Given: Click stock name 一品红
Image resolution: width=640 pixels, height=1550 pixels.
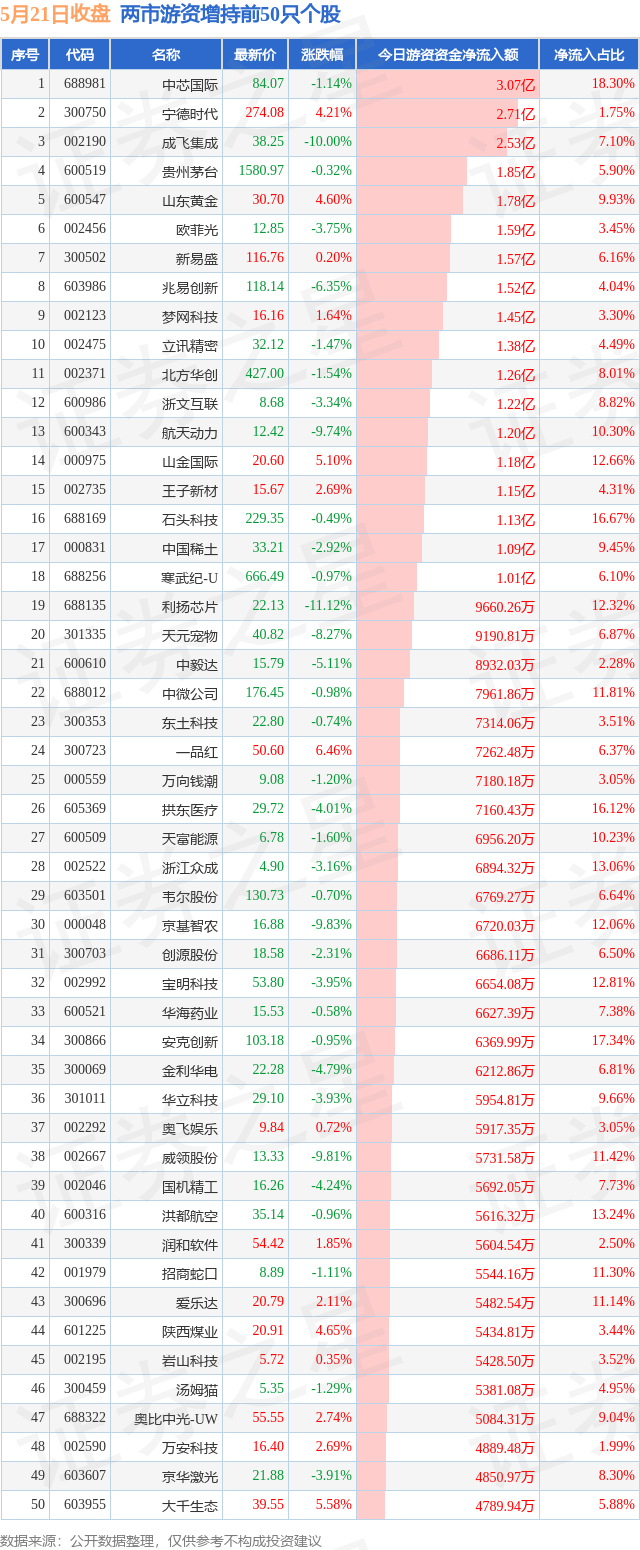Looking at the screenshot, I should tap(197, 751).
